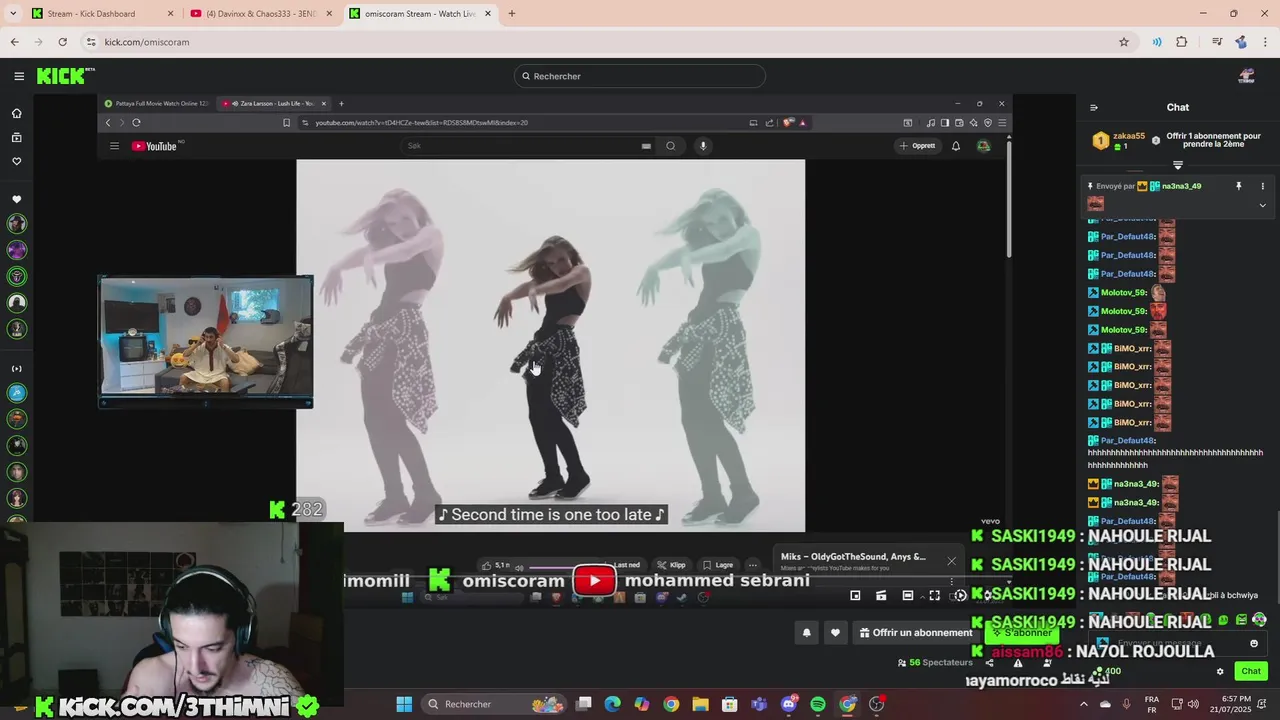This screenshot has height=720, width=1280.
Task: Close the Kick Dashboard tab
Action: tap(170, 14)
